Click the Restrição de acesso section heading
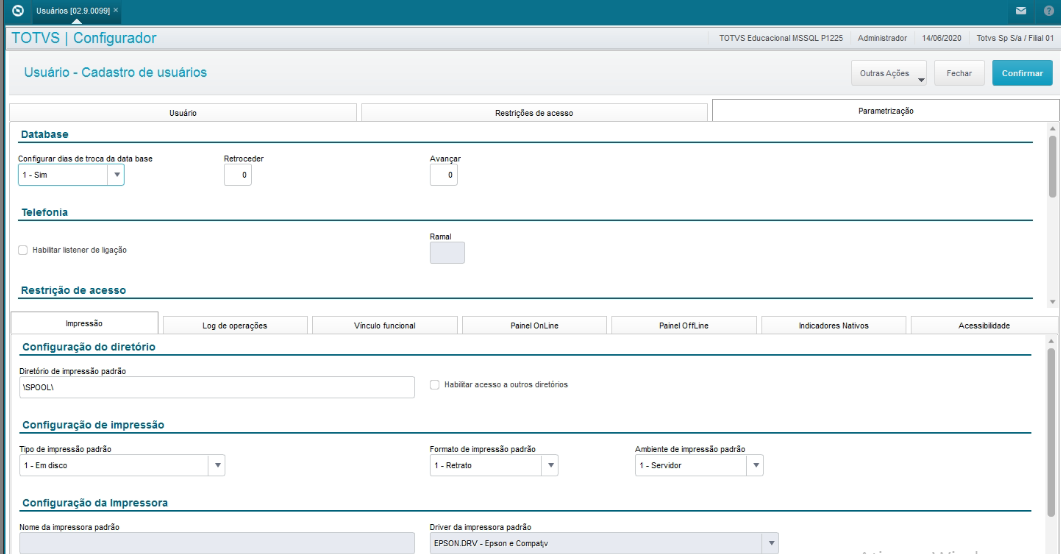This screenshot has width=1061, height=554. (x=73, y=290)
